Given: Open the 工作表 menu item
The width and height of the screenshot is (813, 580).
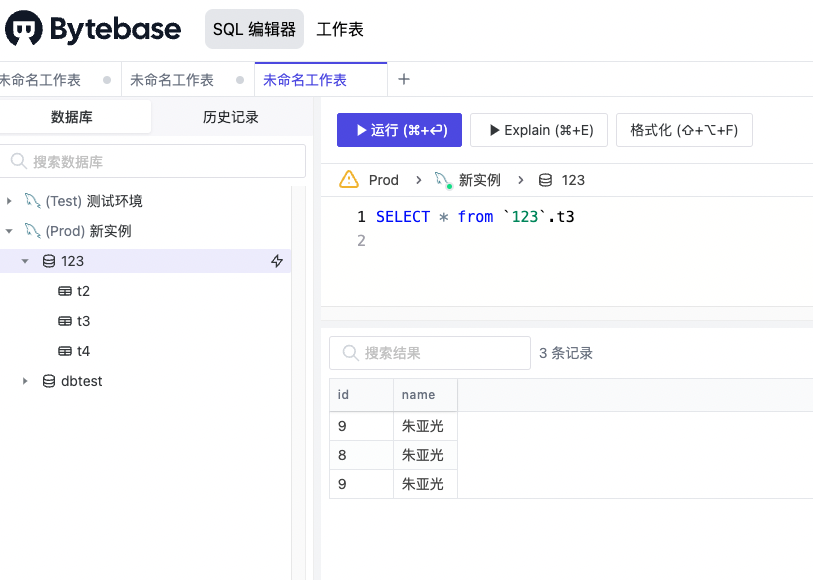Looking at the screenshot, I should (340, 29).
